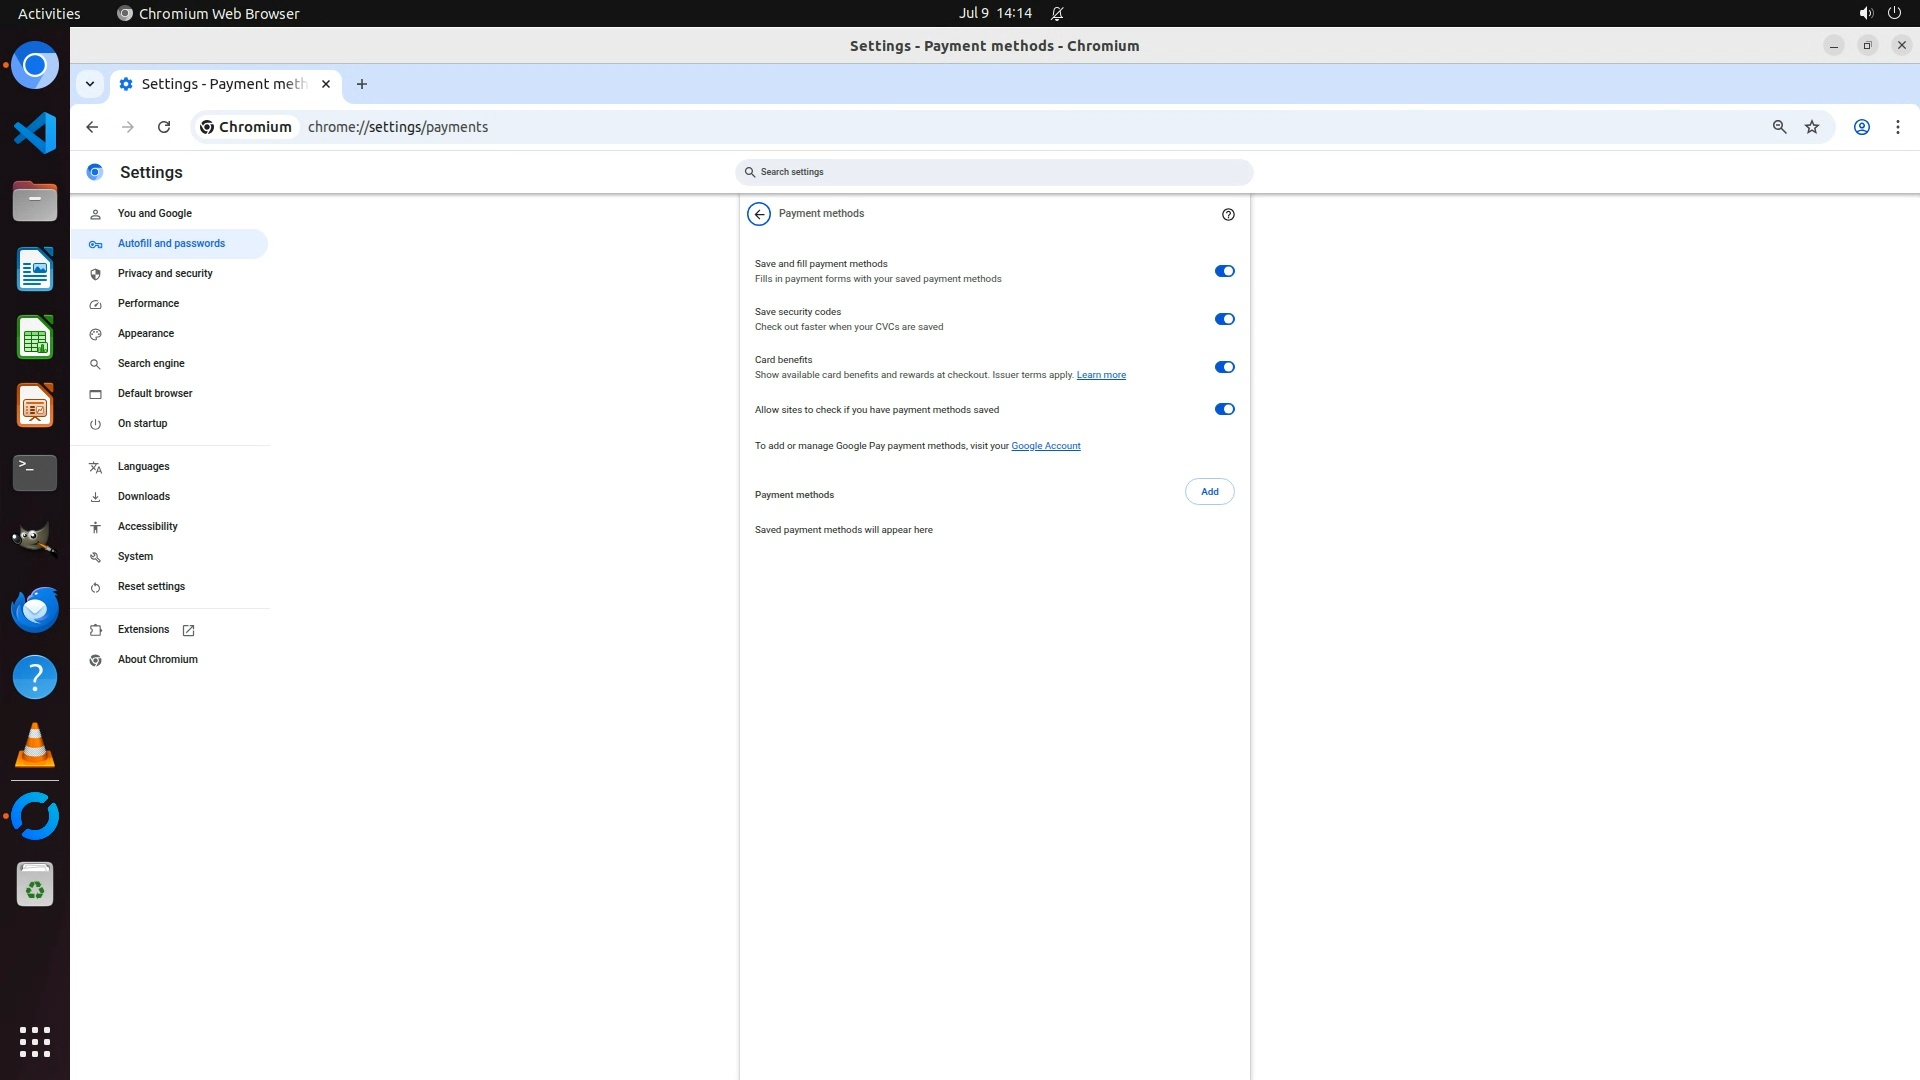Toggle Allow sites to check payment methods
Viewport: 1920px width, 1080px height.
coord(1224,409)
